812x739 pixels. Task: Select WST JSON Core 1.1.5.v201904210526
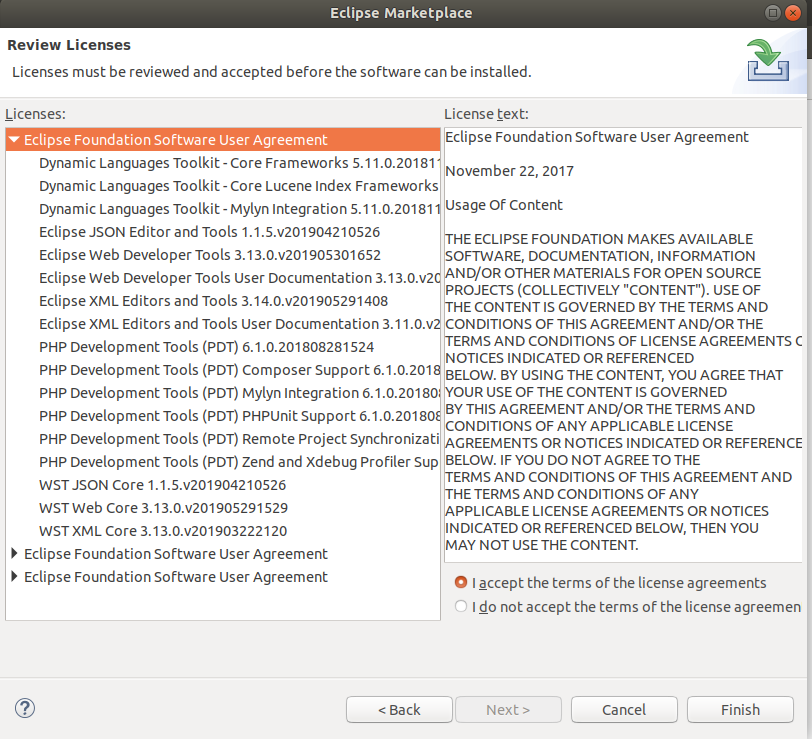click(163, 485)
